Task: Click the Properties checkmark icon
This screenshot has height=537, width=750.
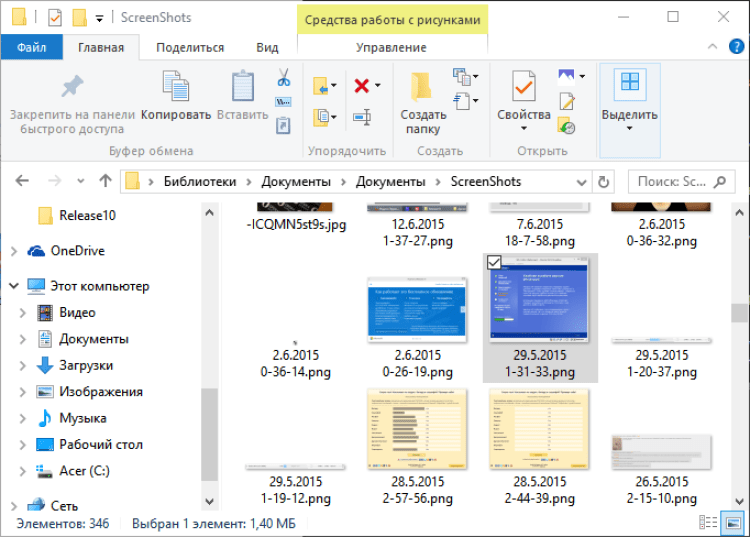Action: click(524, 86)
